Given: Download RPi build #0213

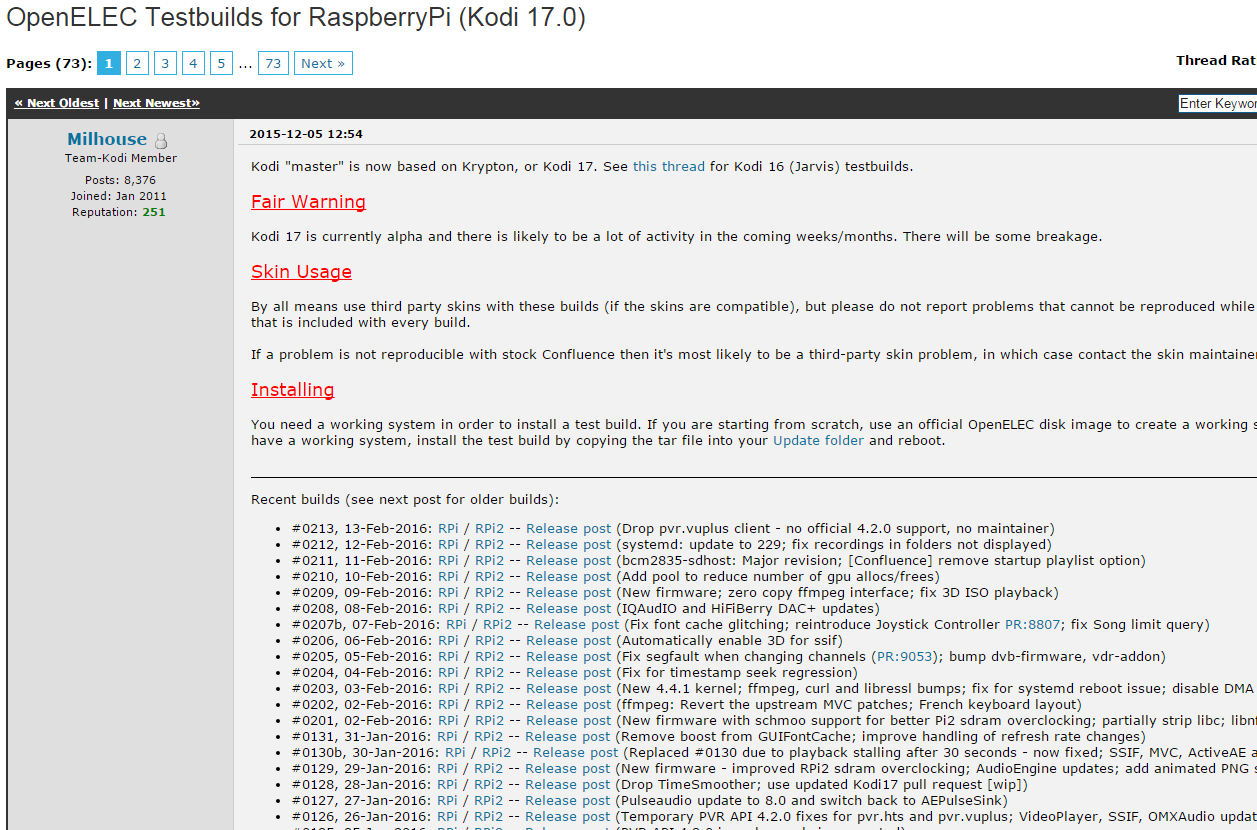Looking at the screenshot, I should pyautogui.click(x=448, y=528).
